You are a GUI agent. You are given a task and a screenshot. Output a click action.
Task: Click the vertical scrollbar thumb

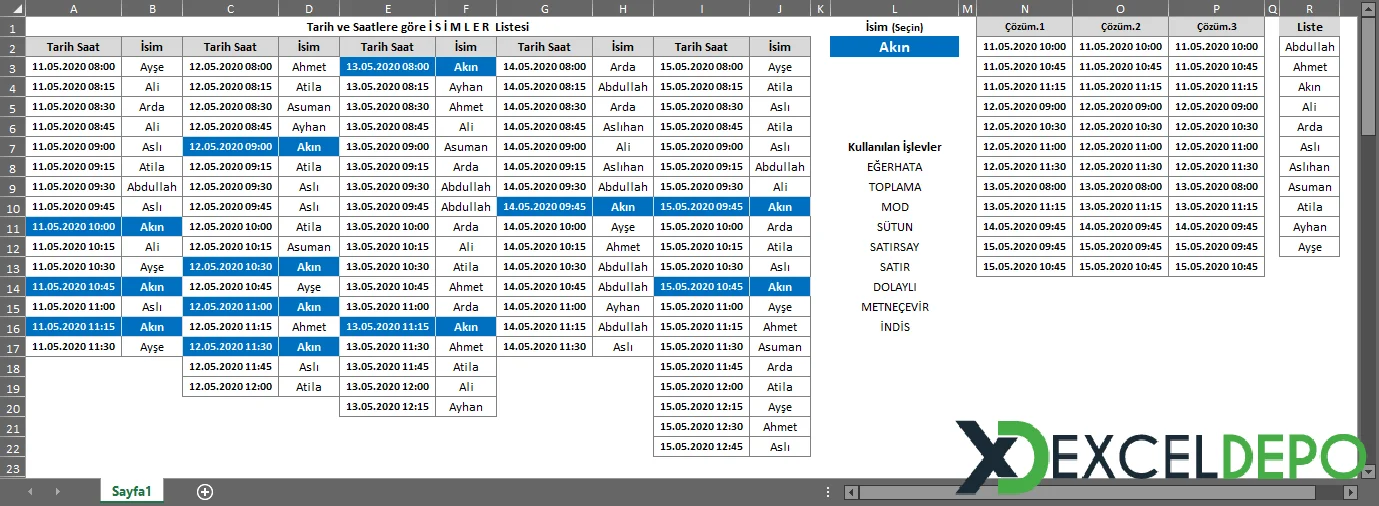coord(1369,80)
